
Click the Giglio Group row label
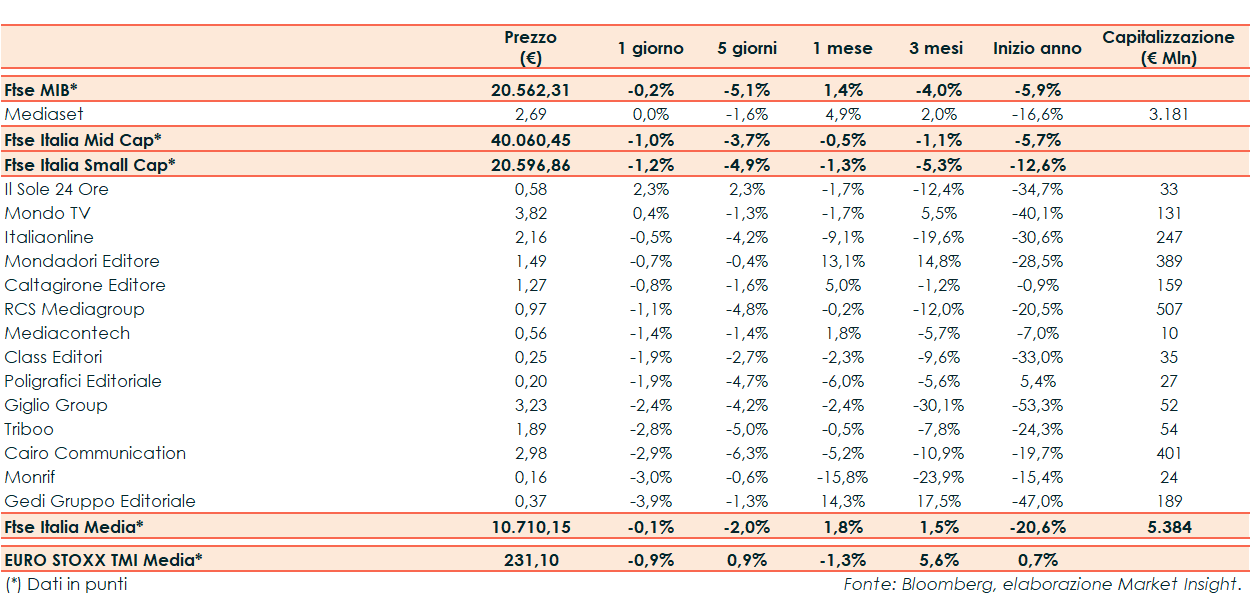point(56,405)
